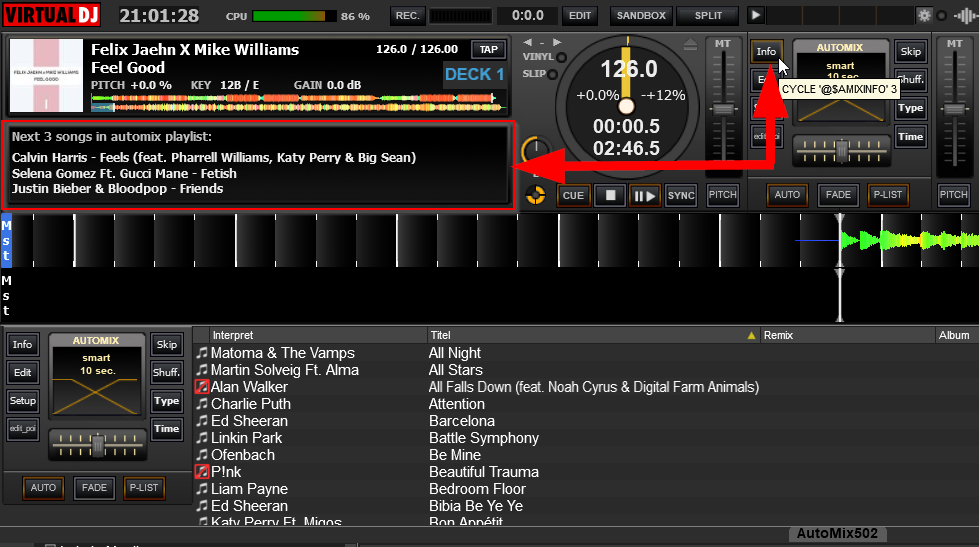Click the right deck PITCH button

click(953, 195)
